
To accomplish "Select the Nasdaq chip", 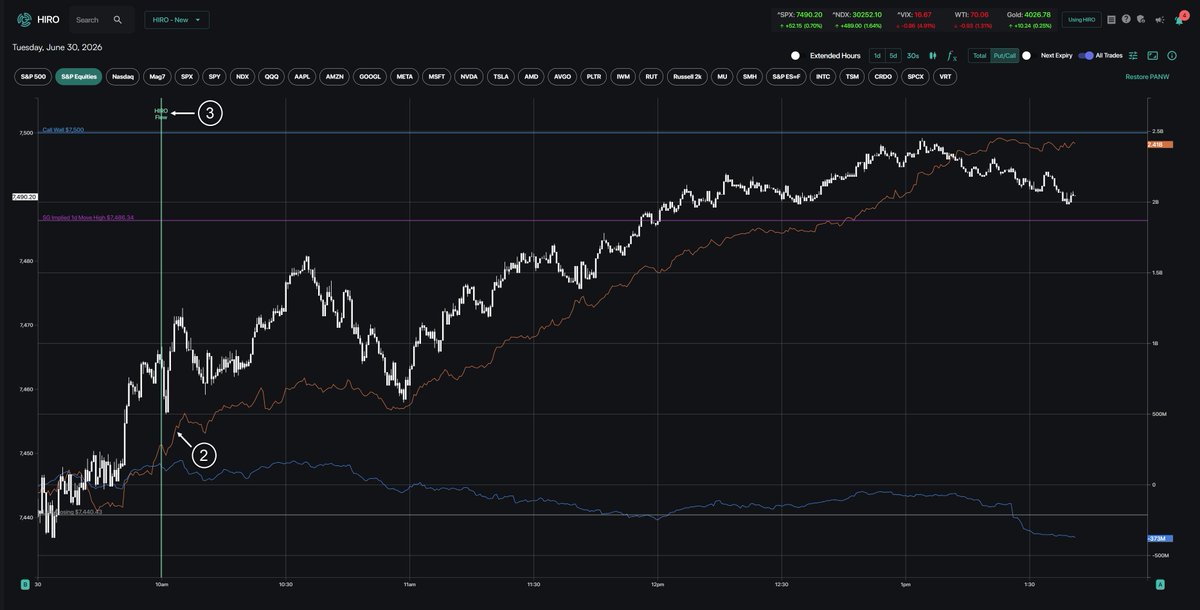I will click(x=123, y=76).
